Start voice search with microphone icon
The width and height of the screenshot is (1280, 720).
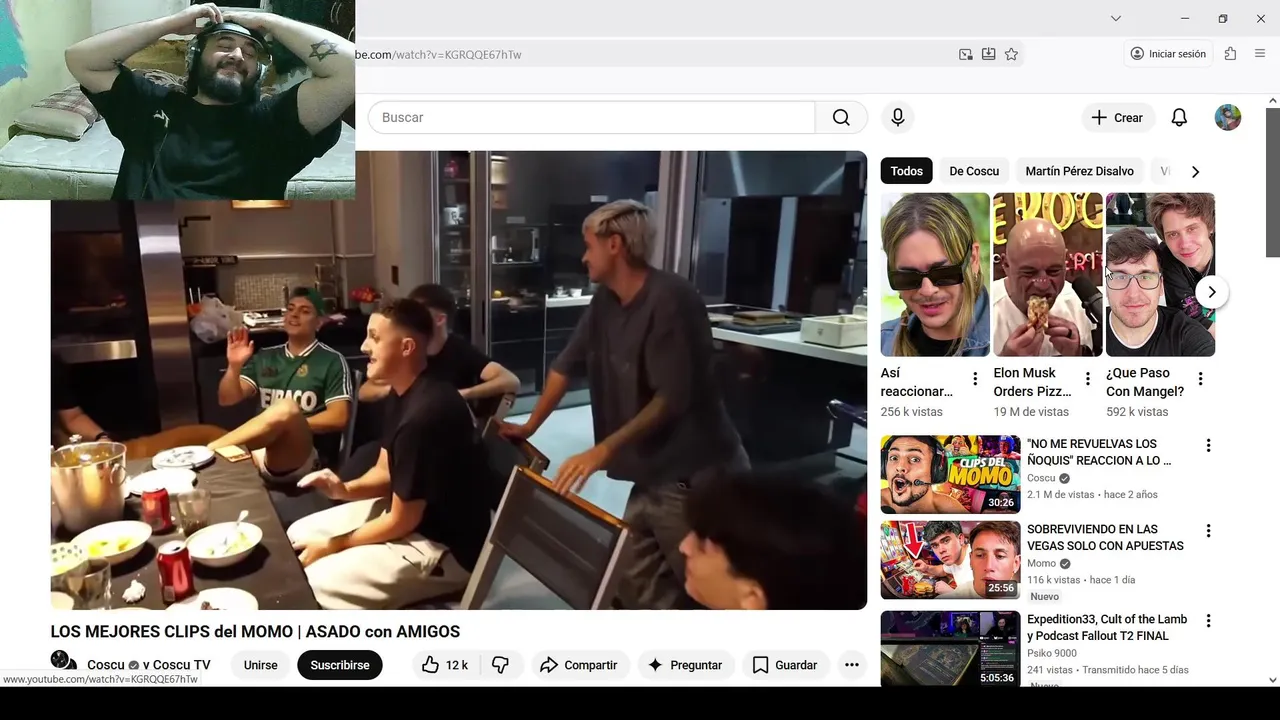pos(898,118)
